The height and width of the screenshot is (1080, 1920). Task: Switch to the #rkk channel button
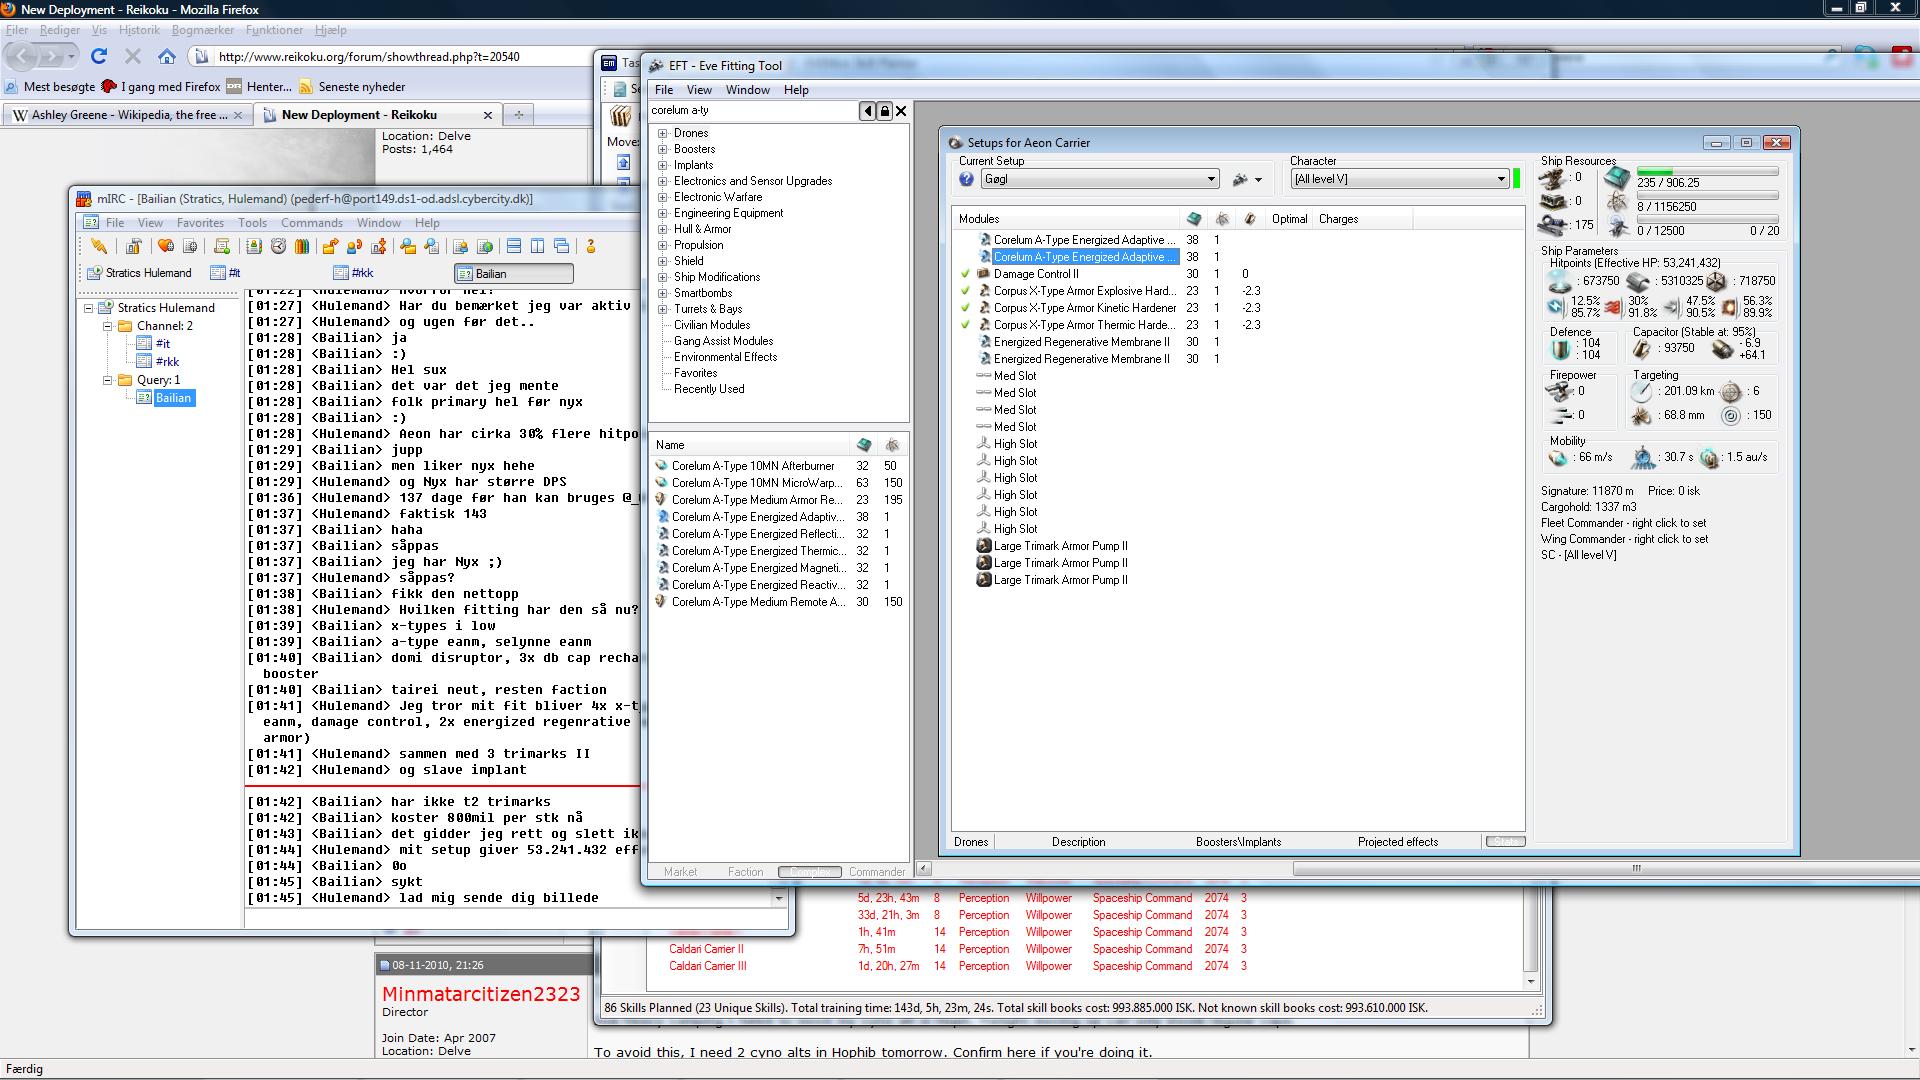pos(354,273)
